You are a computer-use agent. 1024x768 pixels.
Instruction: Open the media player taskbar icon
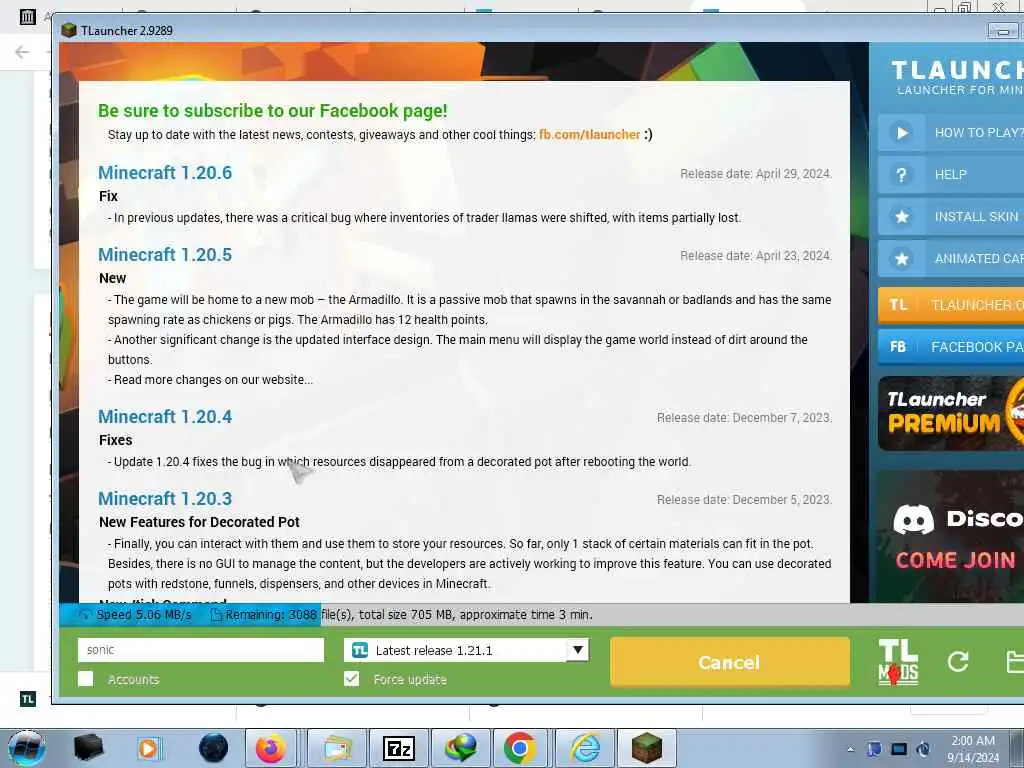point(148,748)
